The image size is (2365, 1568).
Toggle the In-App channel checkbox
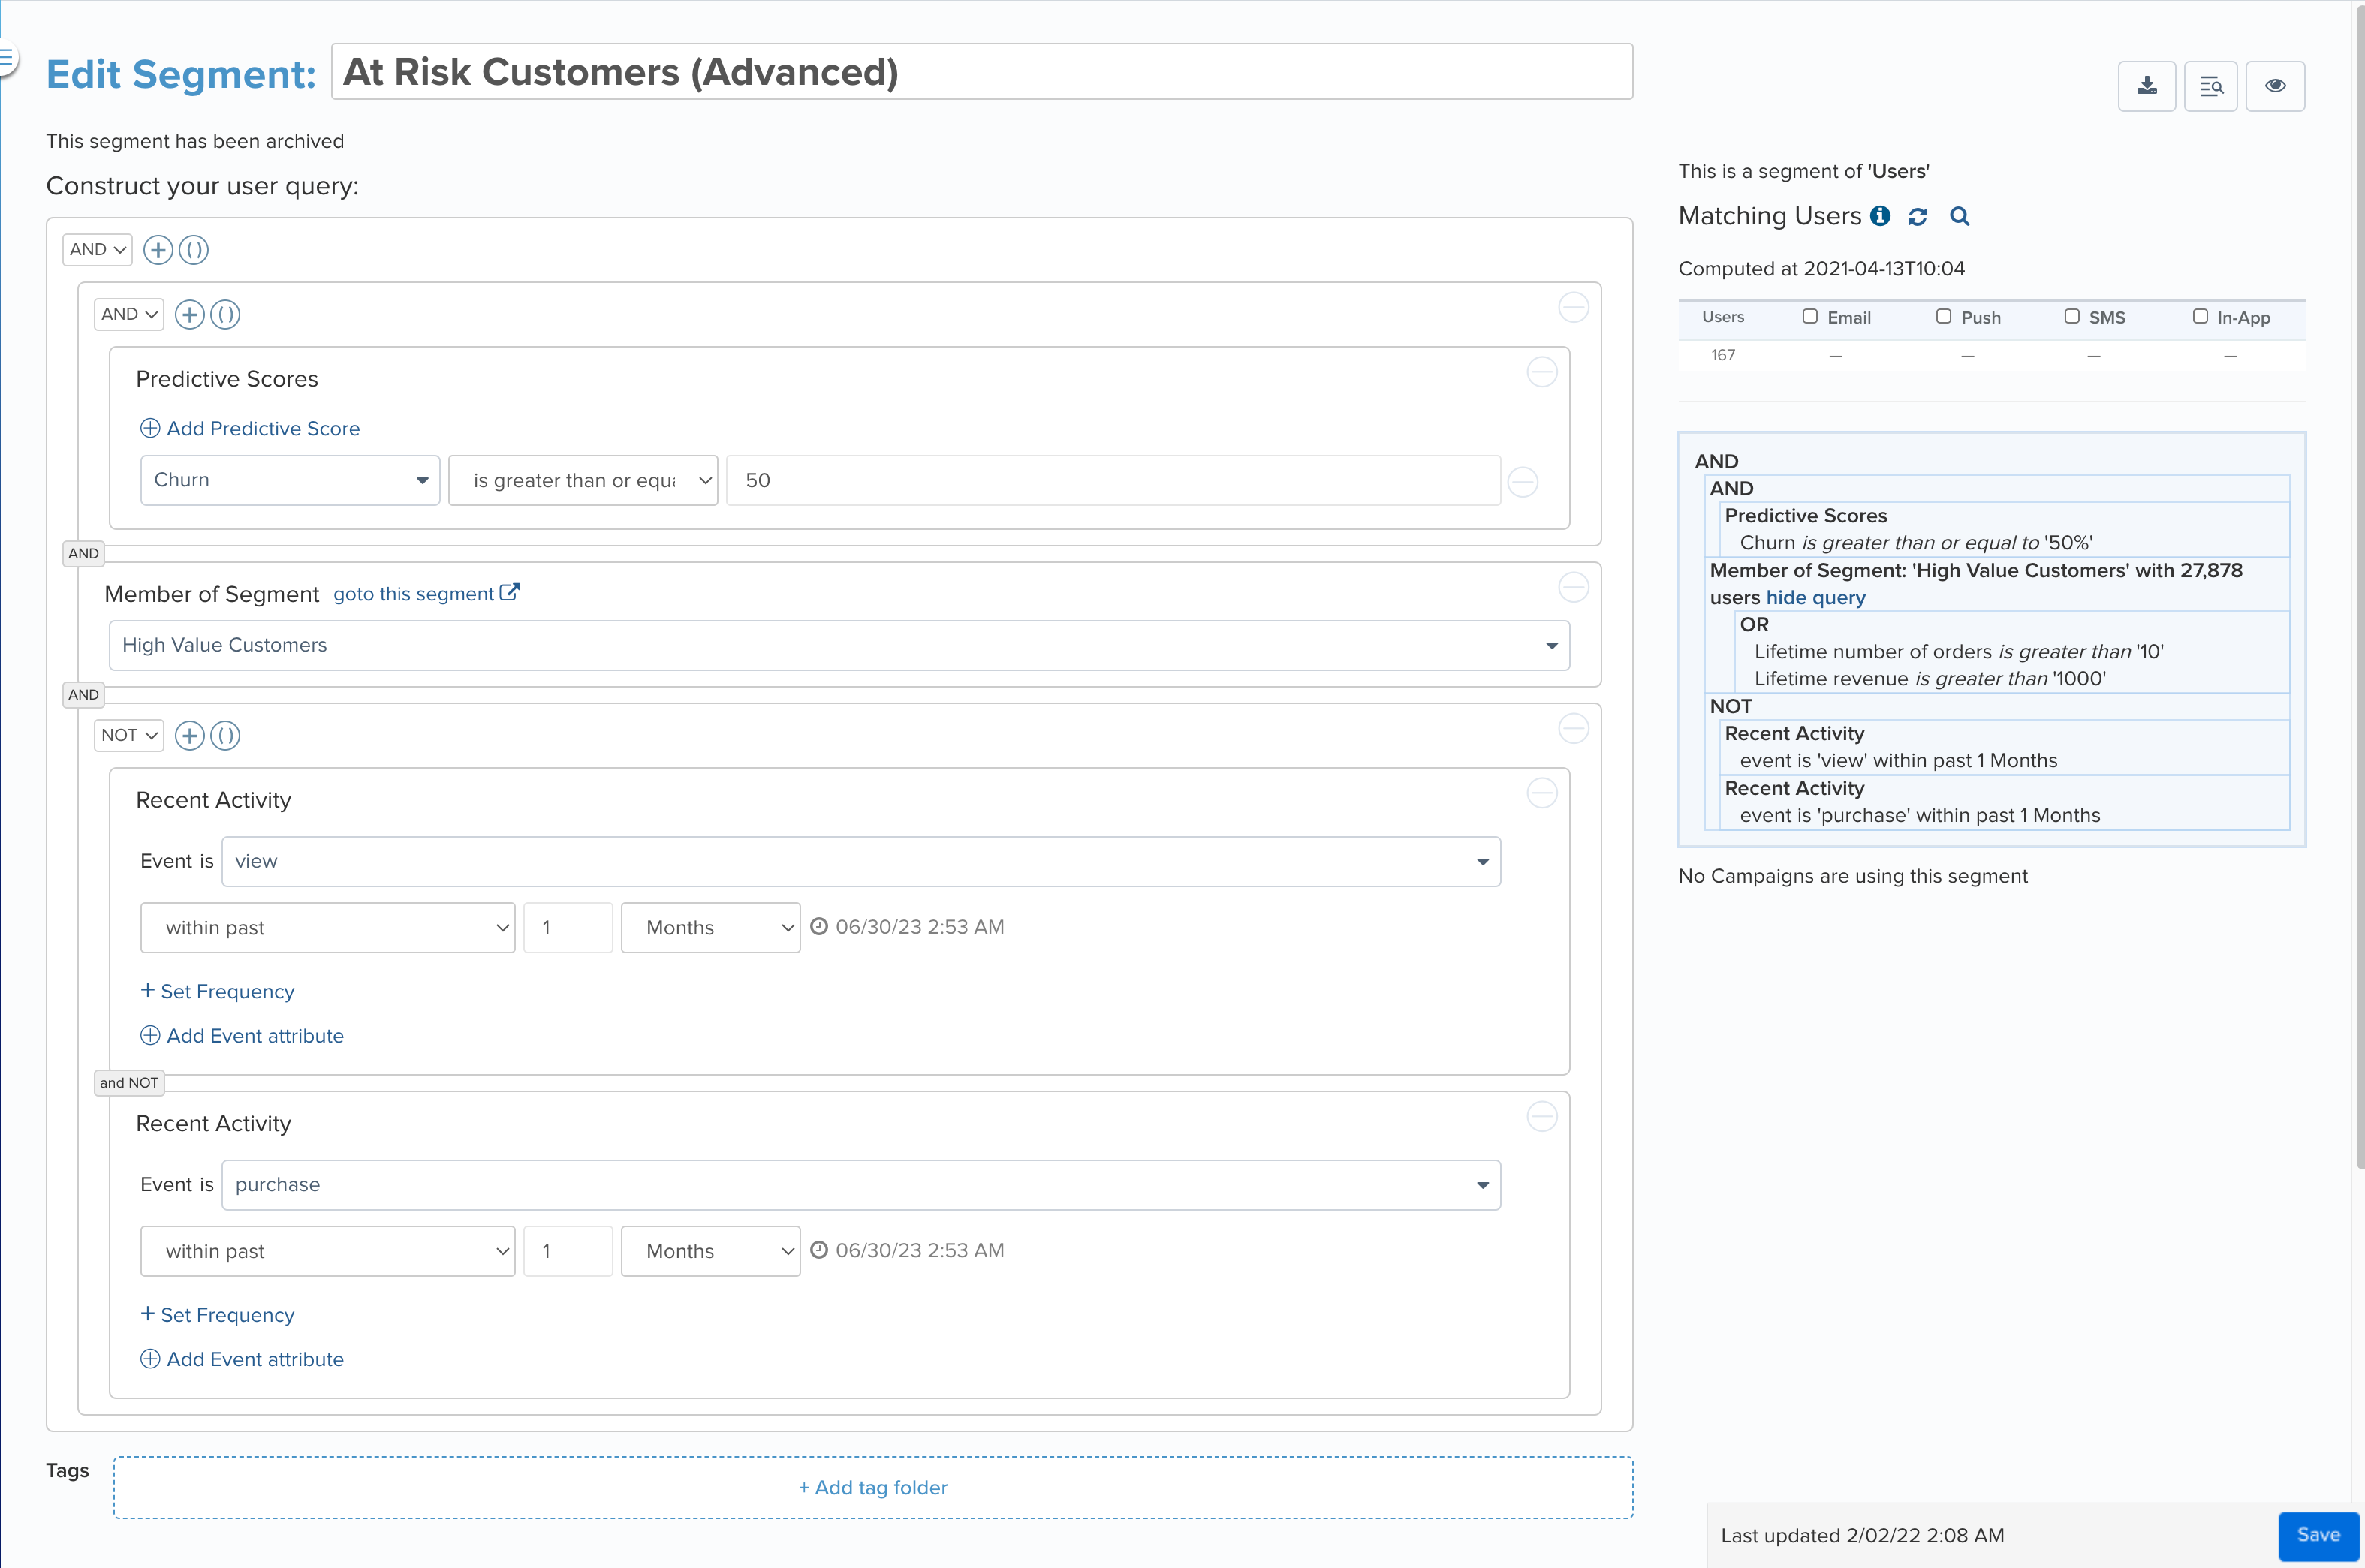(2200, 316)
